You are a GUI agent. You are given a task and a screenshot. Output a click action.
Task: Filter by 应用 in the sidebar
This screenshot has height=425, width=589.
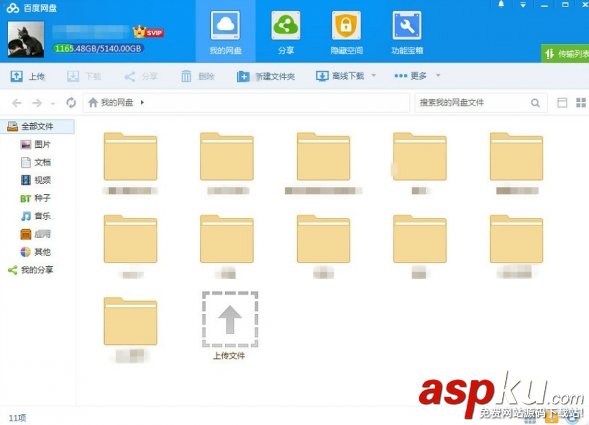tap(36, 234)
